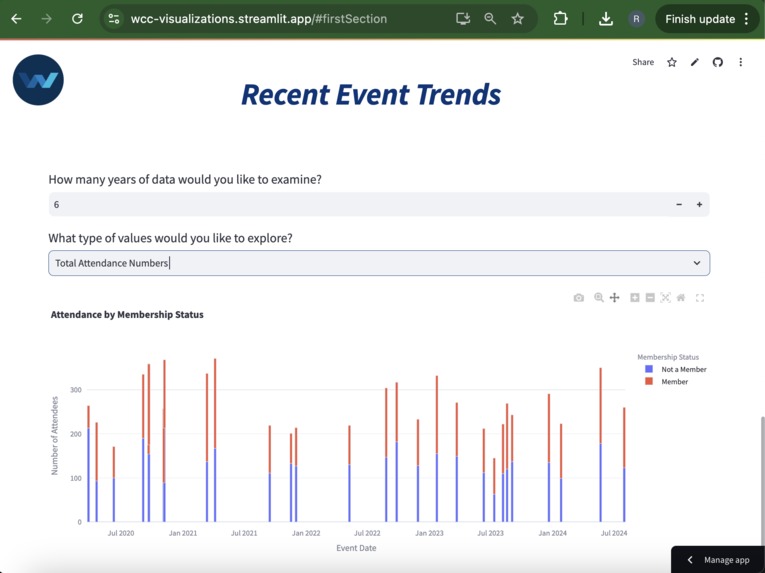765x573 pixels.
Task: Click the Jan 2024 axis label
Action: pyautogui.click(x=552, y=533)
